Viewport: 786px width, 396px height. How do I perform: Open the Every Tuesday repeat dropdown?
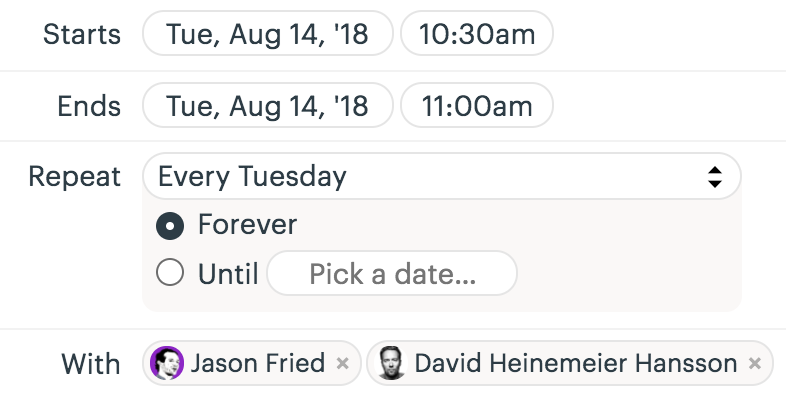click(x=442, y=176)
